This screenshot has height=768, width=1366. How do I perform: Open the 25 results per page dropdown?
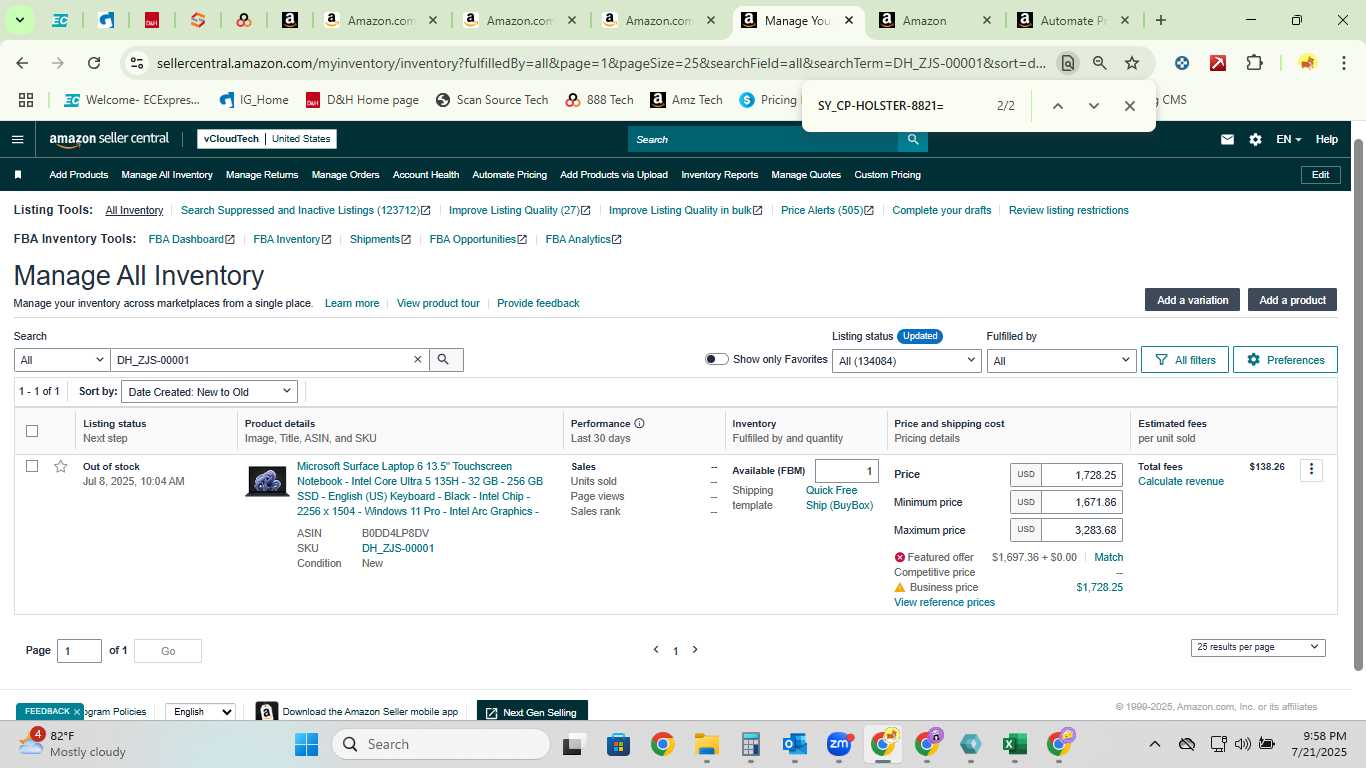(1258, 647)
